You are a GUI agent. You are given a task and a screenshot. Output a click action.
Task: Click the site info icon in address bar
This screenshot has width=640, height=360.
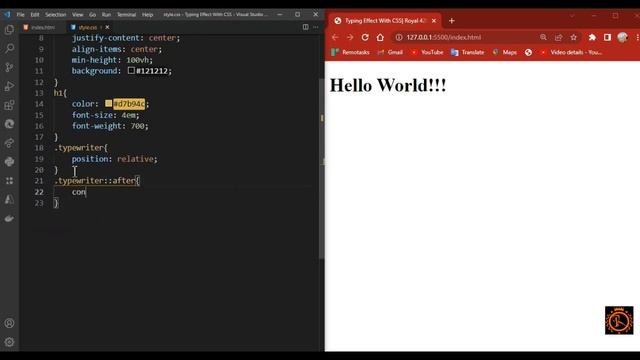coord(399,37)
